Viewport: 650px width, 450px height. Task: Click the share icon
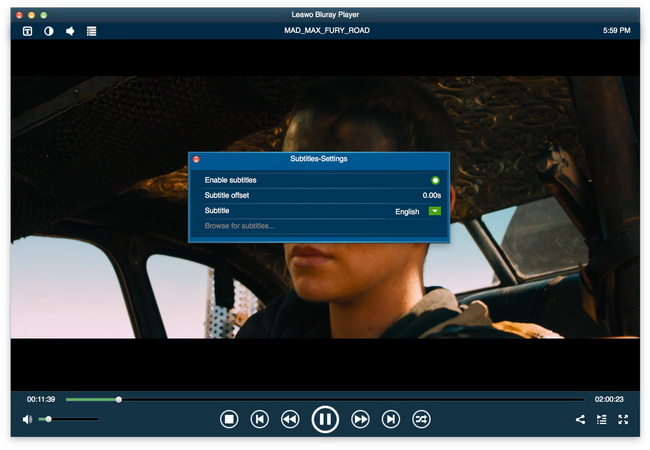(580, 420)
